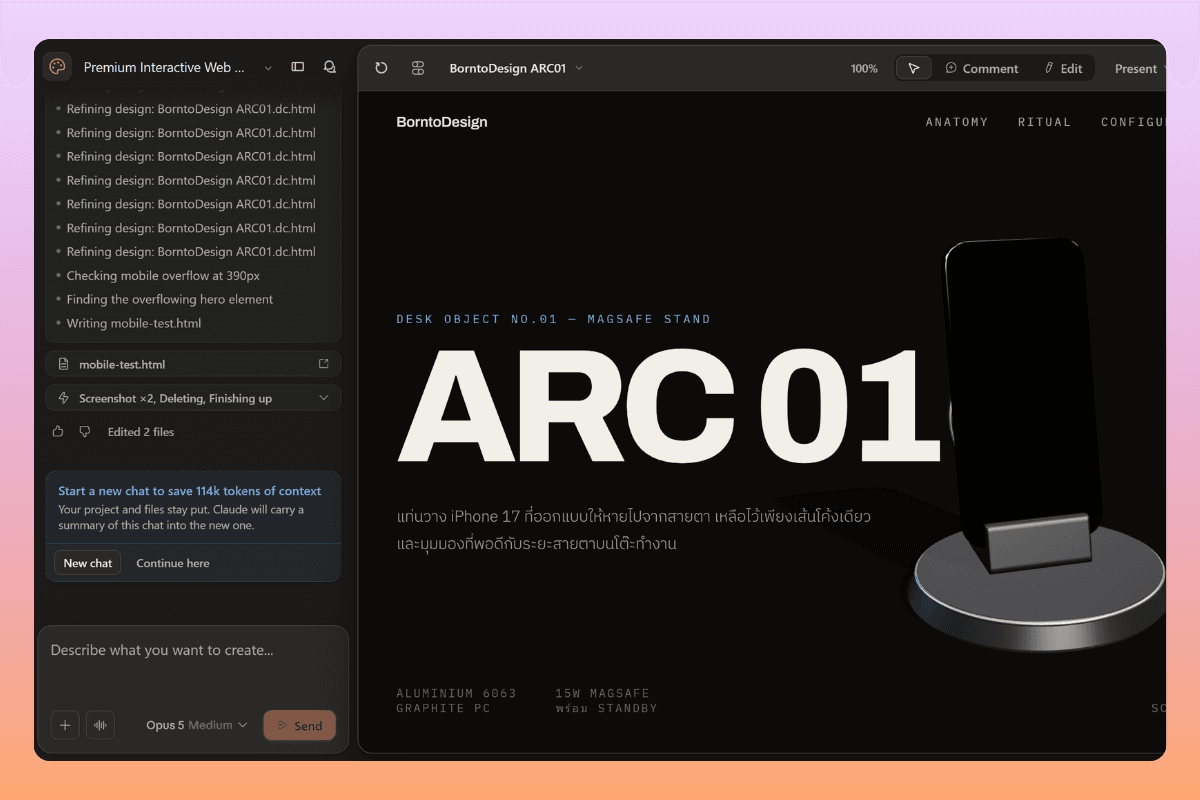1200x800 pixels.
Task: Click the ARC 01 hero heading
Action: (670, 405)
